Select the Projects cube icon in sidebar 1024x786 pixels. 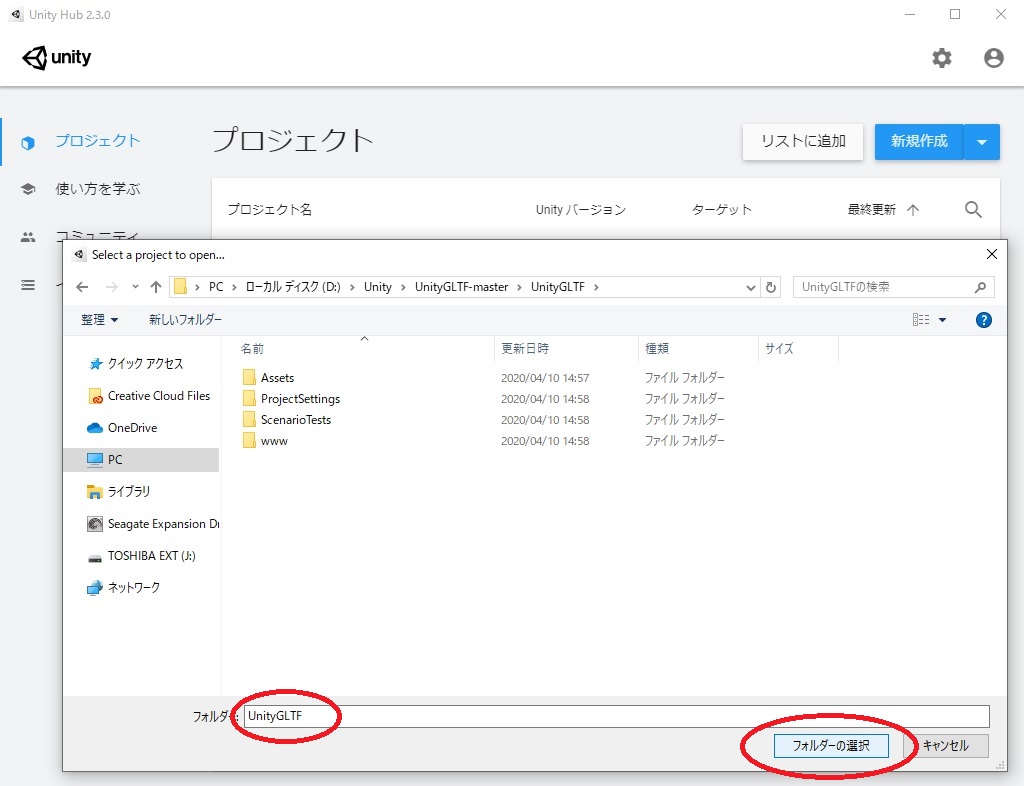27,142
